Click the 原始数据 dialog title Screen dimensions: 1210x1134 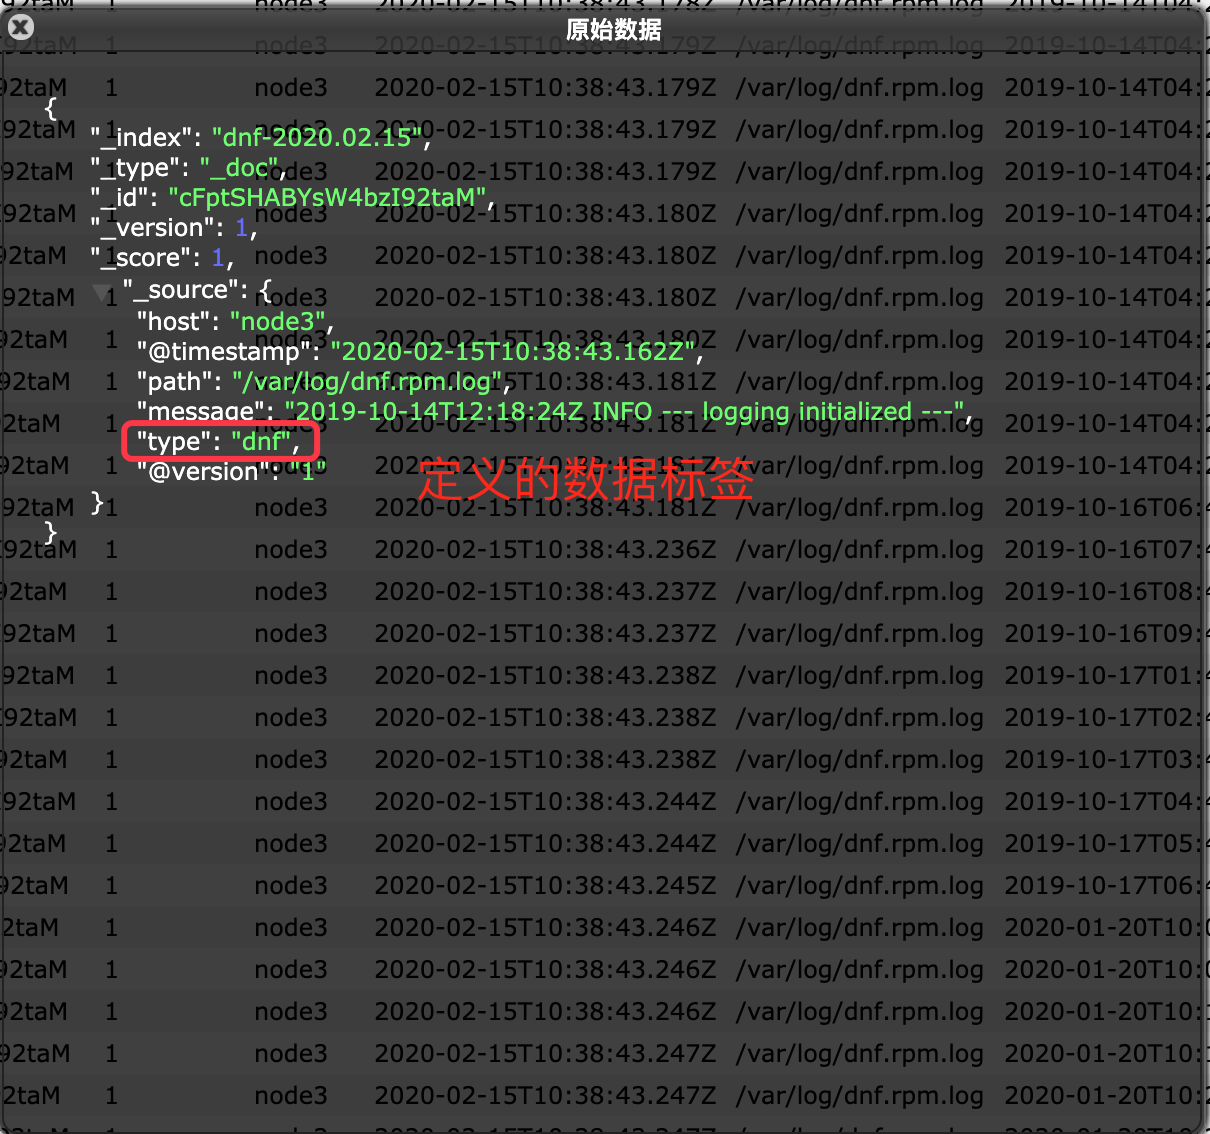(x=613, y=30)
